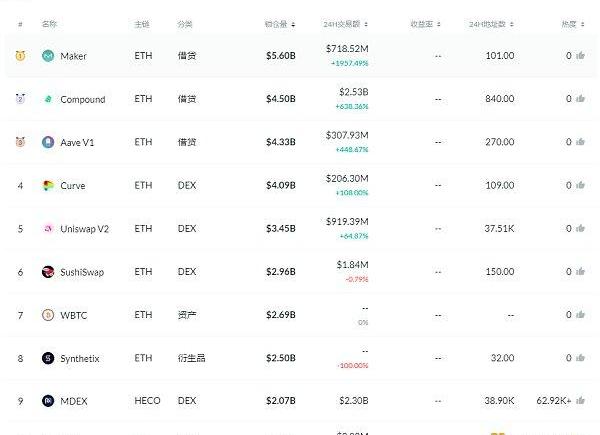The height and width of the screenshot is (435, 600).
Task: Click the MDEX logo icon
Action: [x=48, y=401]
